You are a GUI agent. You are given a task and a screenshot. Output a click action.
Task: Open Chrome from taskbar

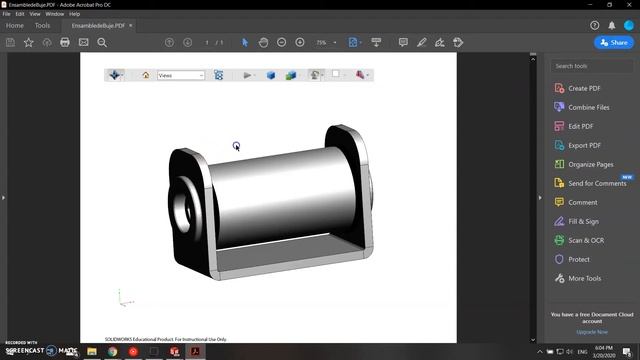click(x=113, y=351)
